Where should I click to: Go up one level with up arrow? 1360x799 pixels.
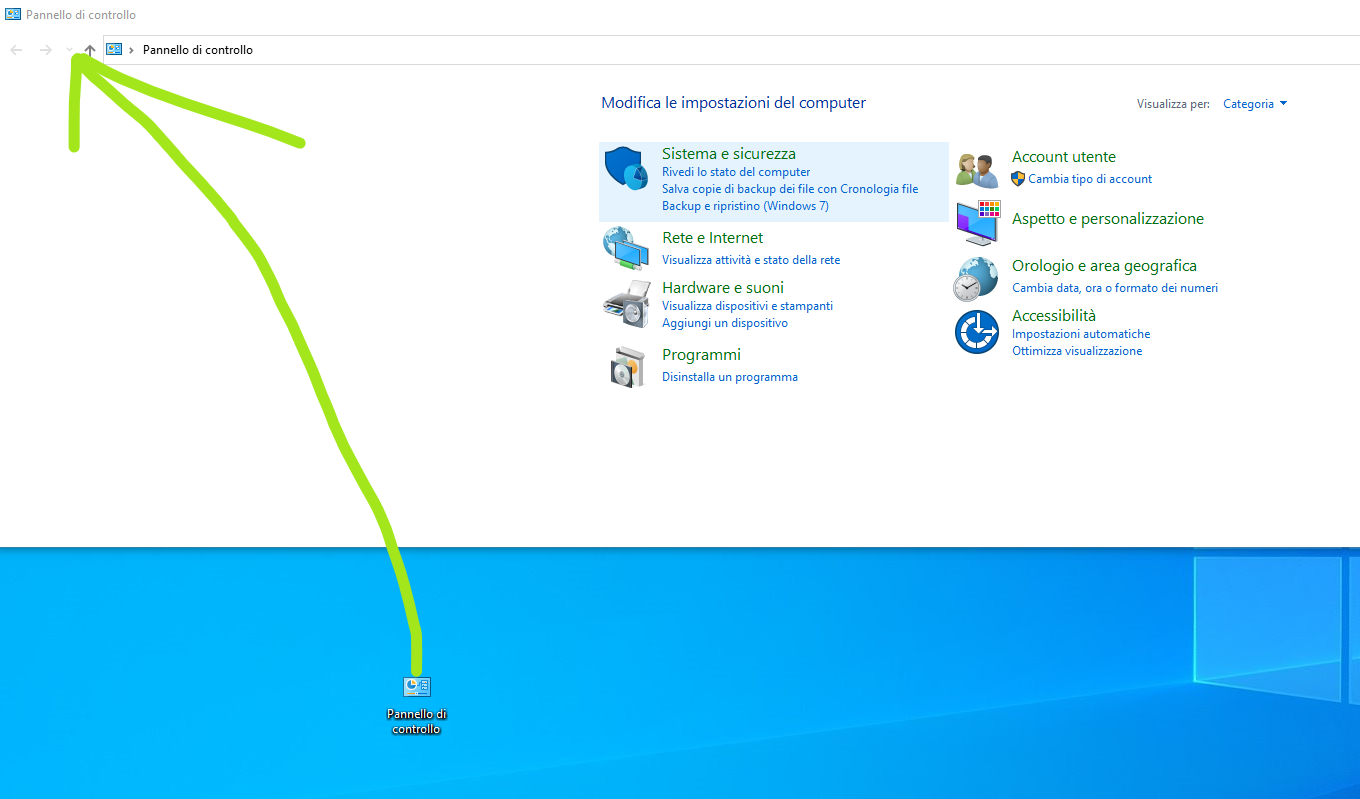pyautogui.click(x=90, y=50)
